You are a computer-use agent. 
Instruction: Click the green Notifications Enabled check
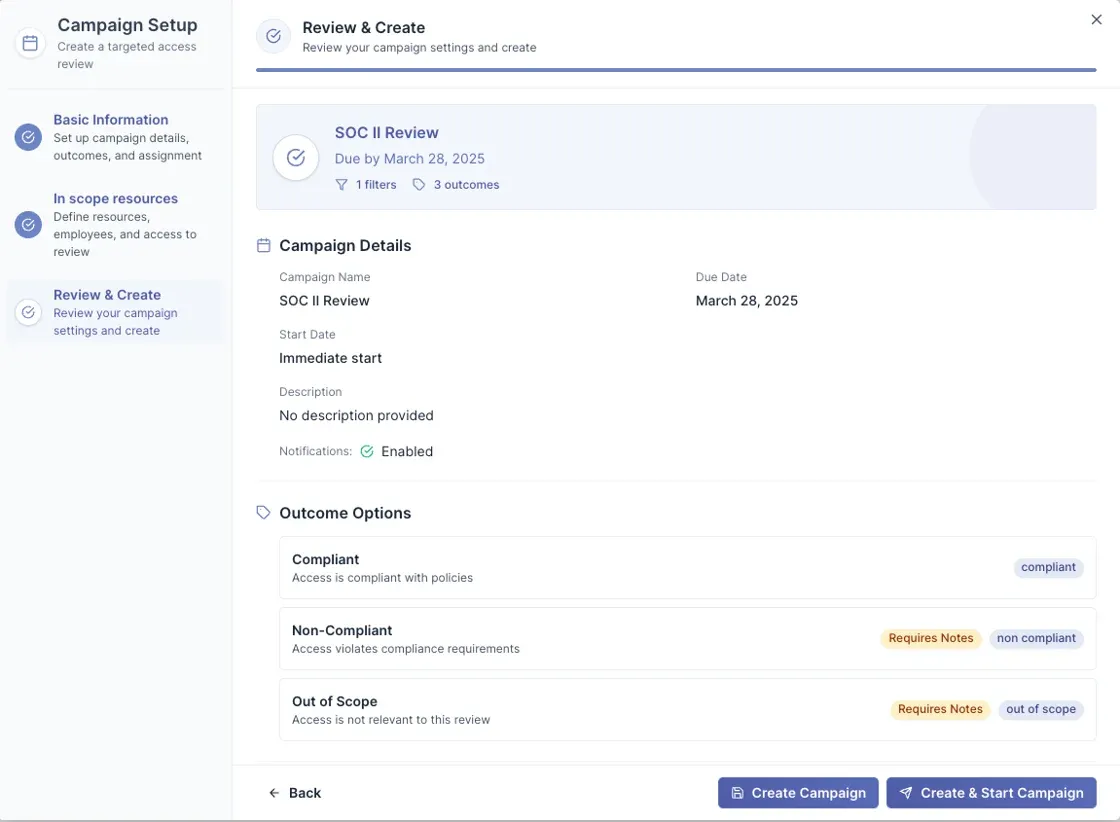click(367, 452)
